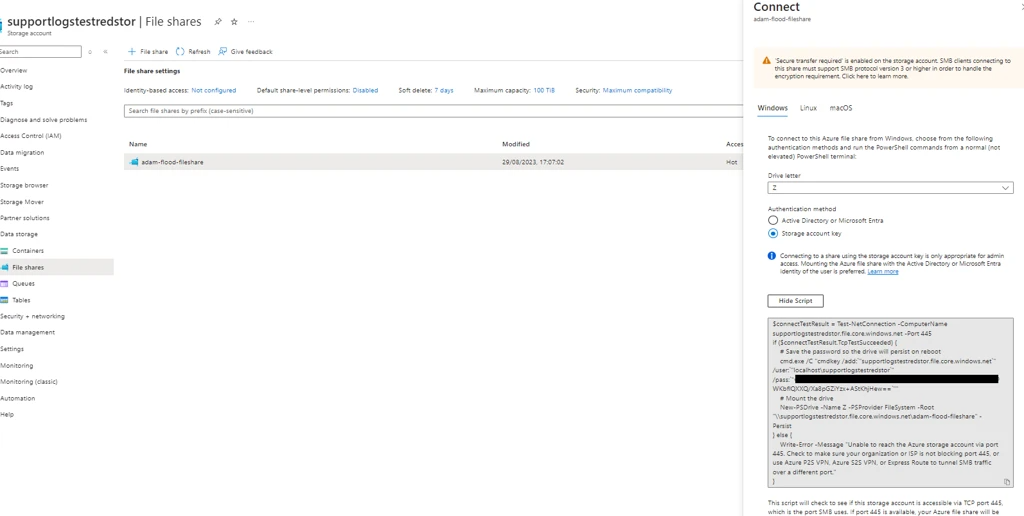Viewport: 1024px width, 516px height.
Task: Click the Hot access tier cell
Action: tap(731, 162)
